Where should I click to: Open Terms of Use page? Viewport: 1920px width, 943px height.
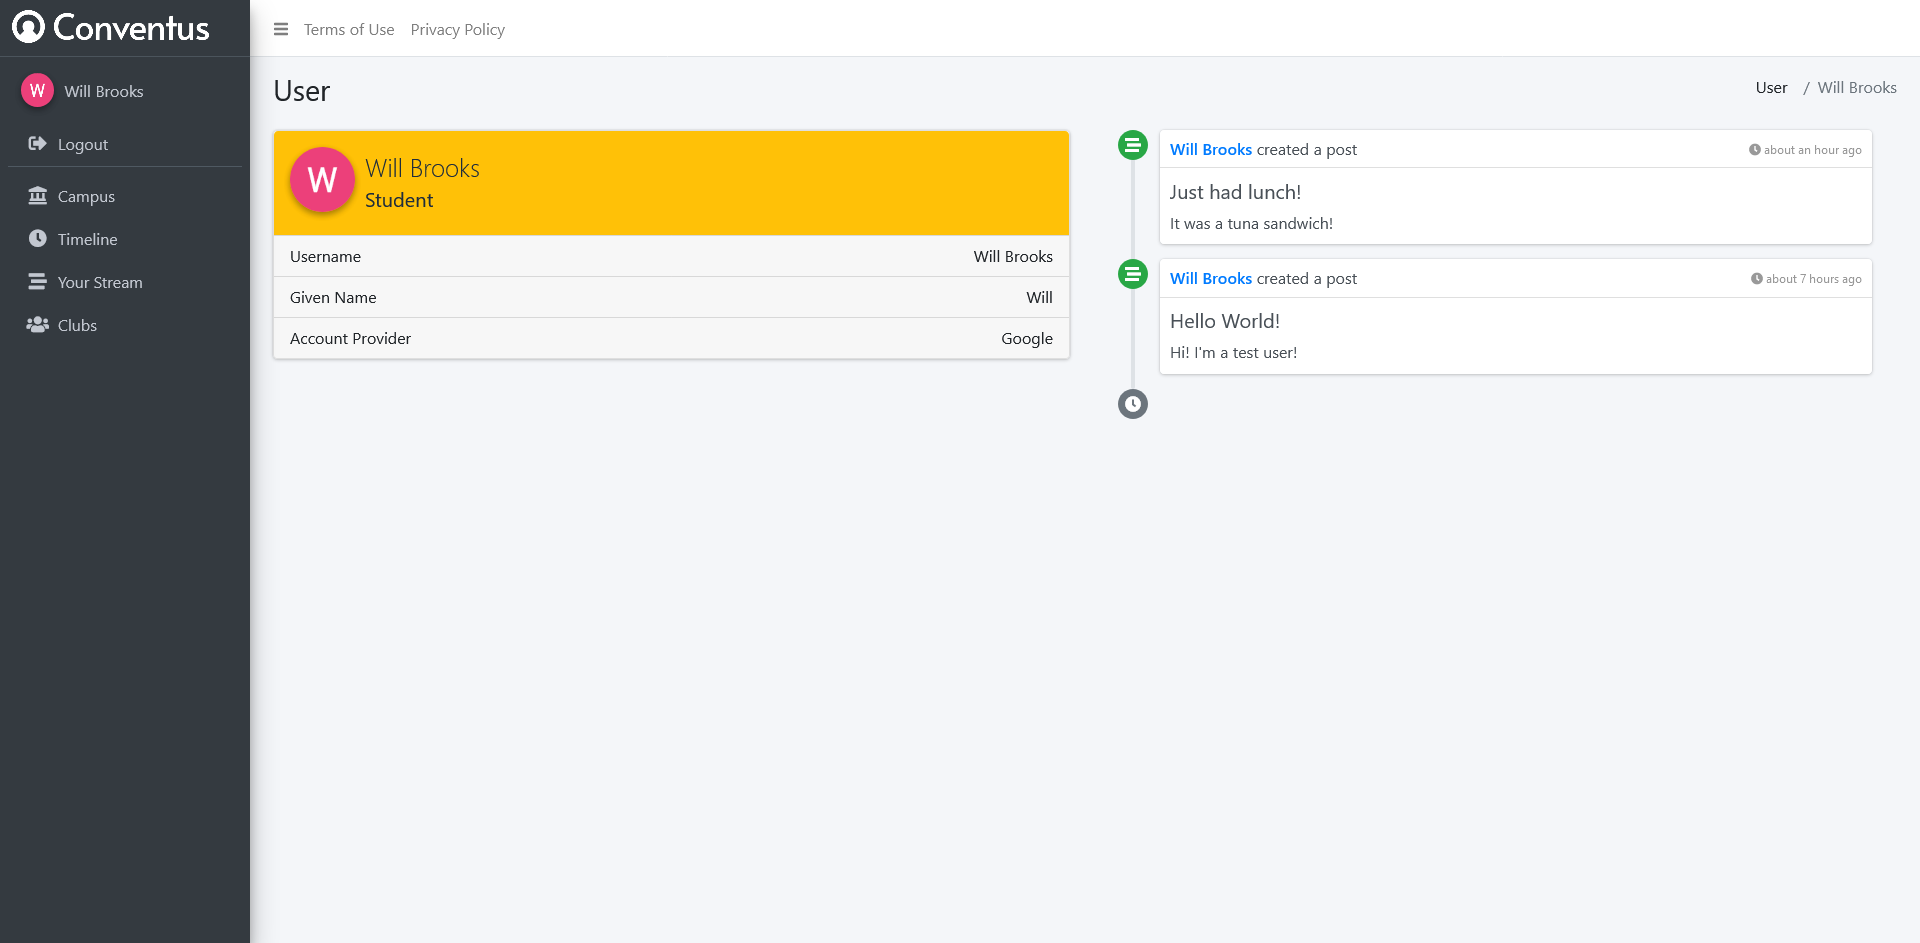(349, 30)
